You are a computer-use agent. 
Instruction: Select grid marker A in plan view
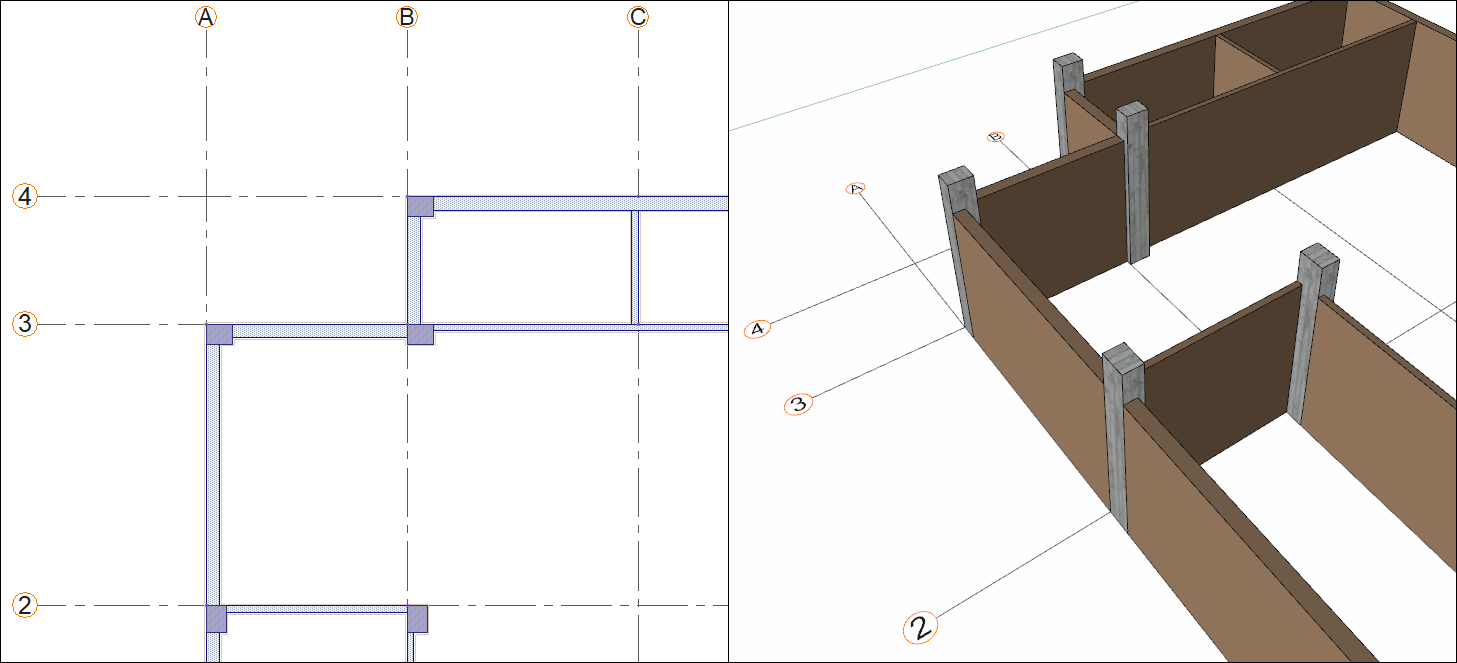206,17
